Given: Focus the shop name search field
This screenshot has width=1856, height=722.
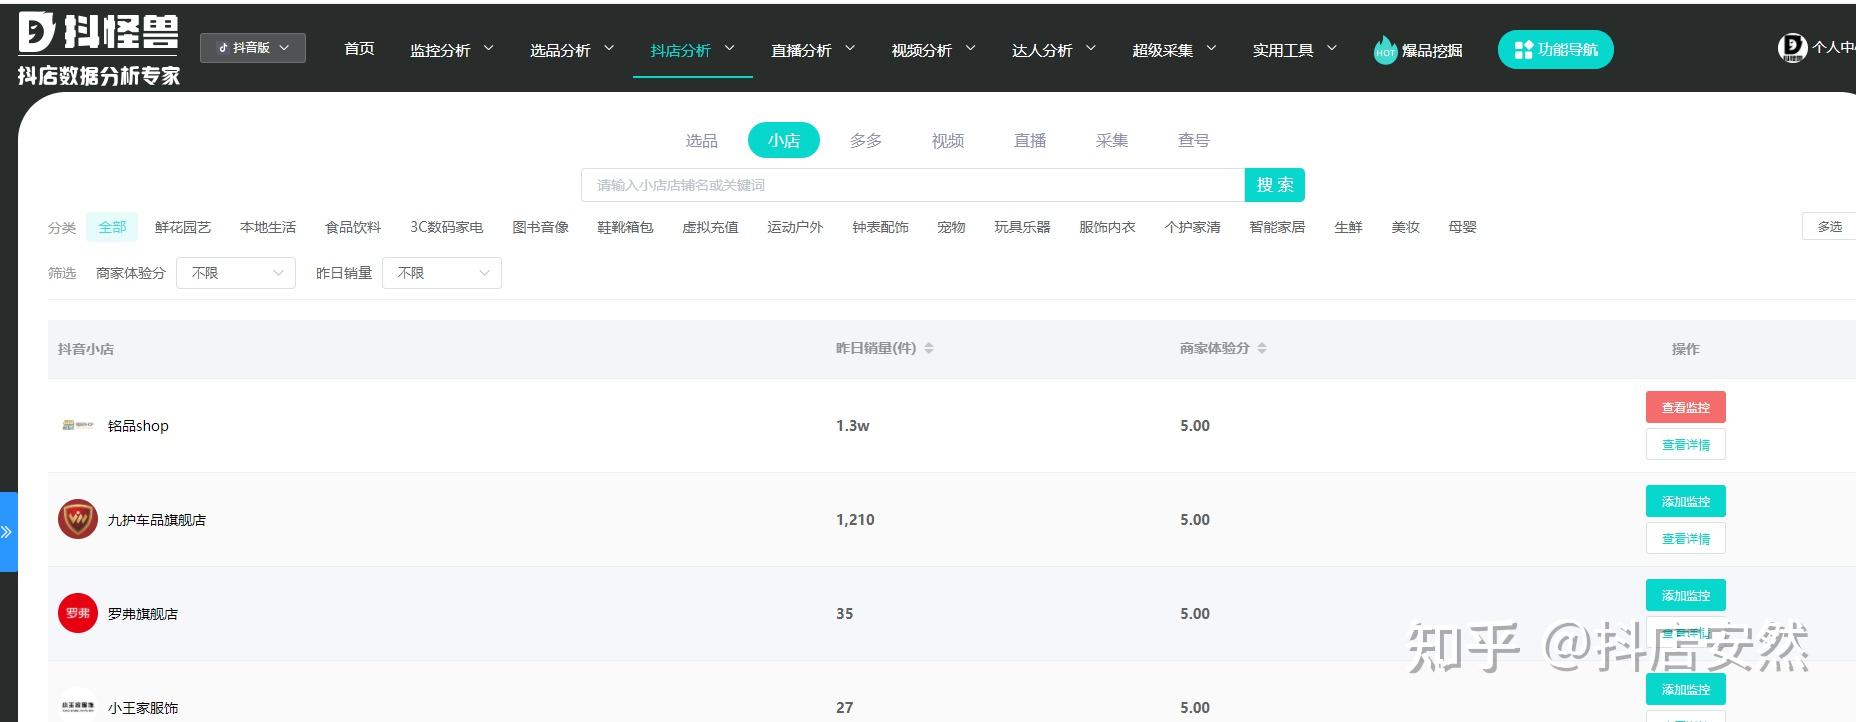Looking at the screenshot, I should [913, 185].
